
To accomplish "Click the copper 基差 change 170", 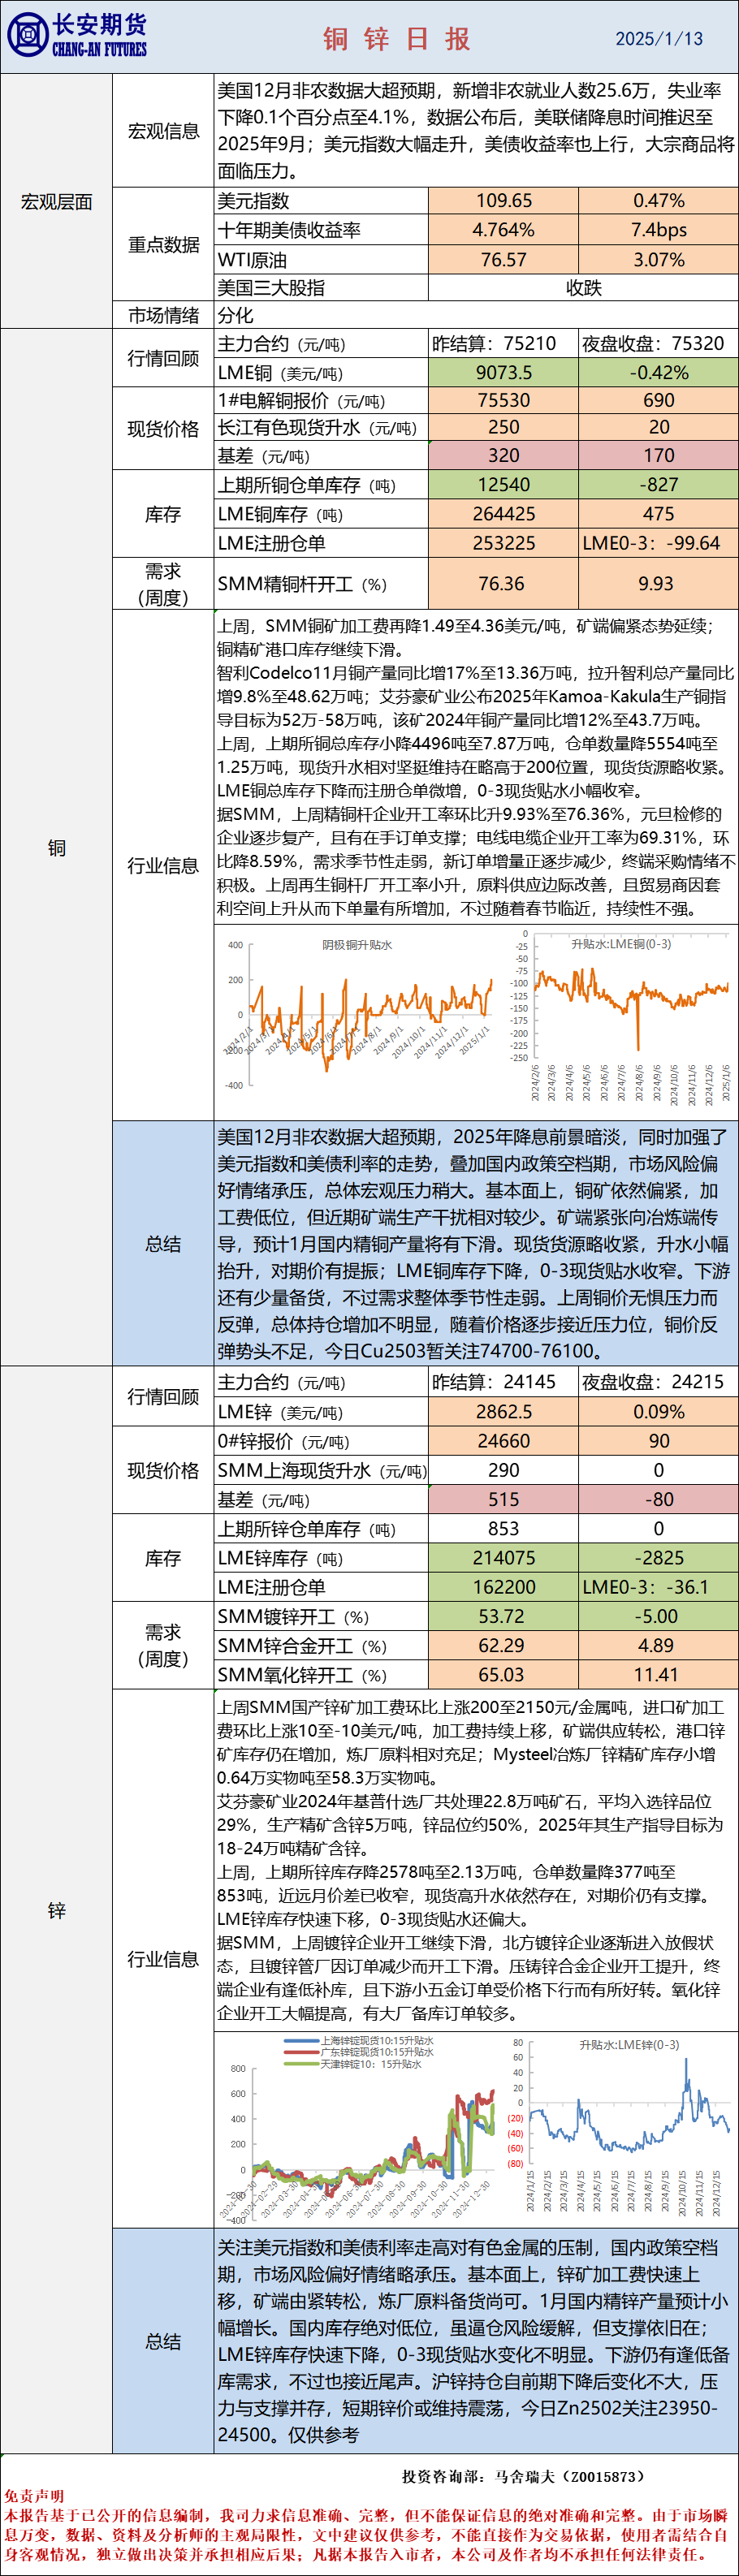I will pyautogui.click(x=658, y=455).
